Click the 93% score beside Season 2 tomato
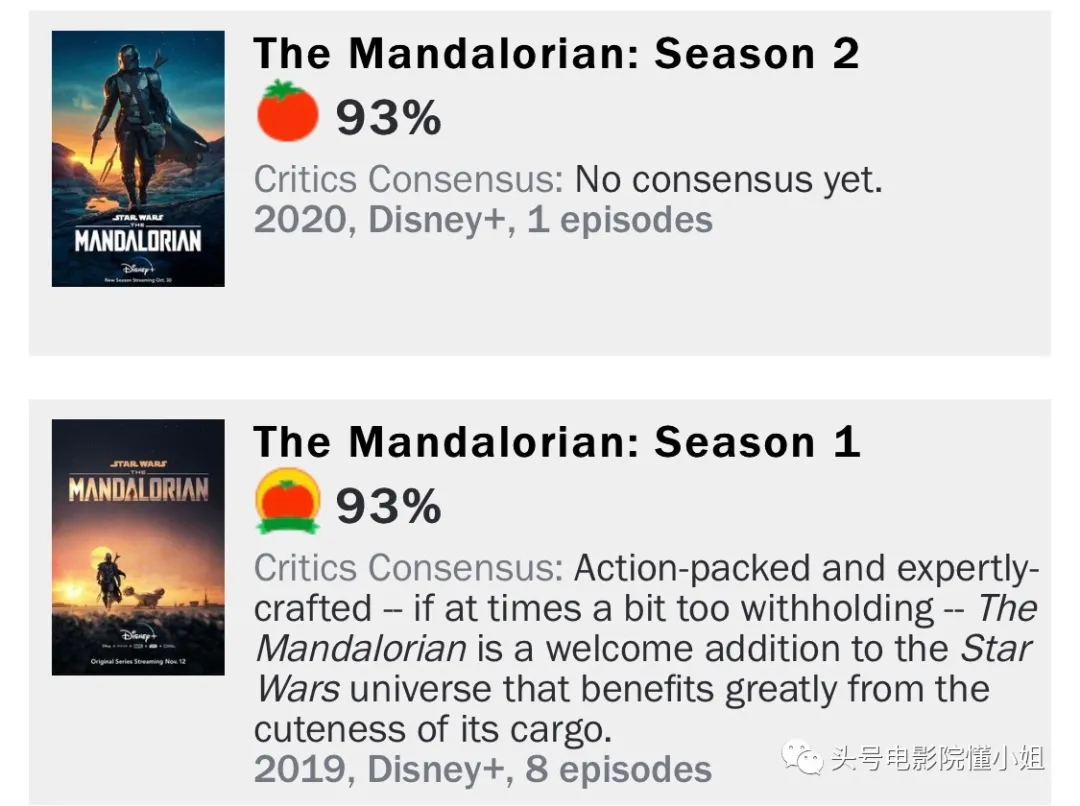The height and width of the screenshot is (806, 1080). pos(388,118)
